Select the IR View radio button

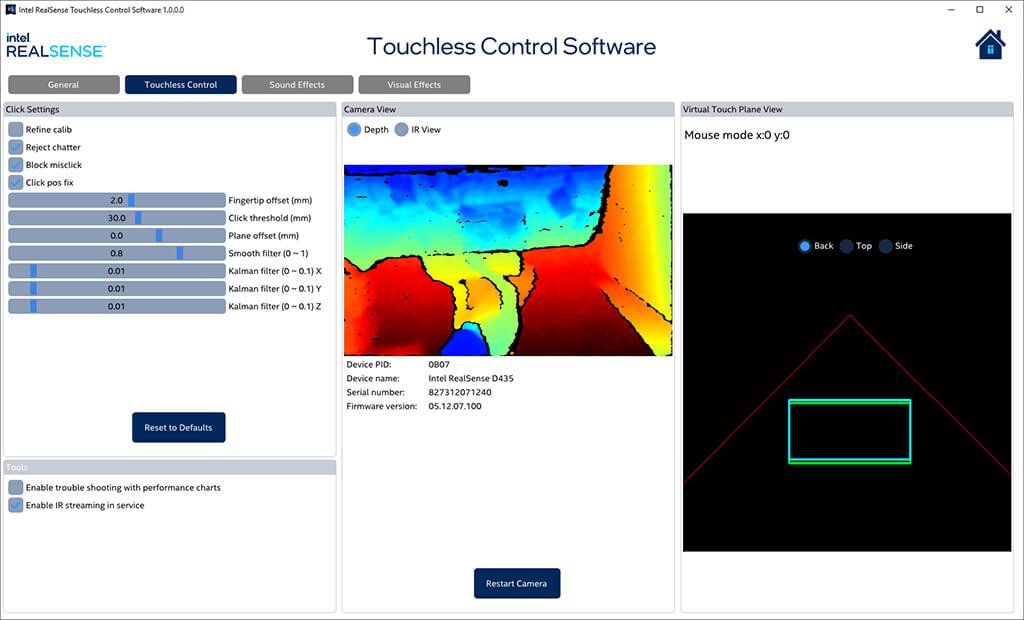click(x=402, y=129)
